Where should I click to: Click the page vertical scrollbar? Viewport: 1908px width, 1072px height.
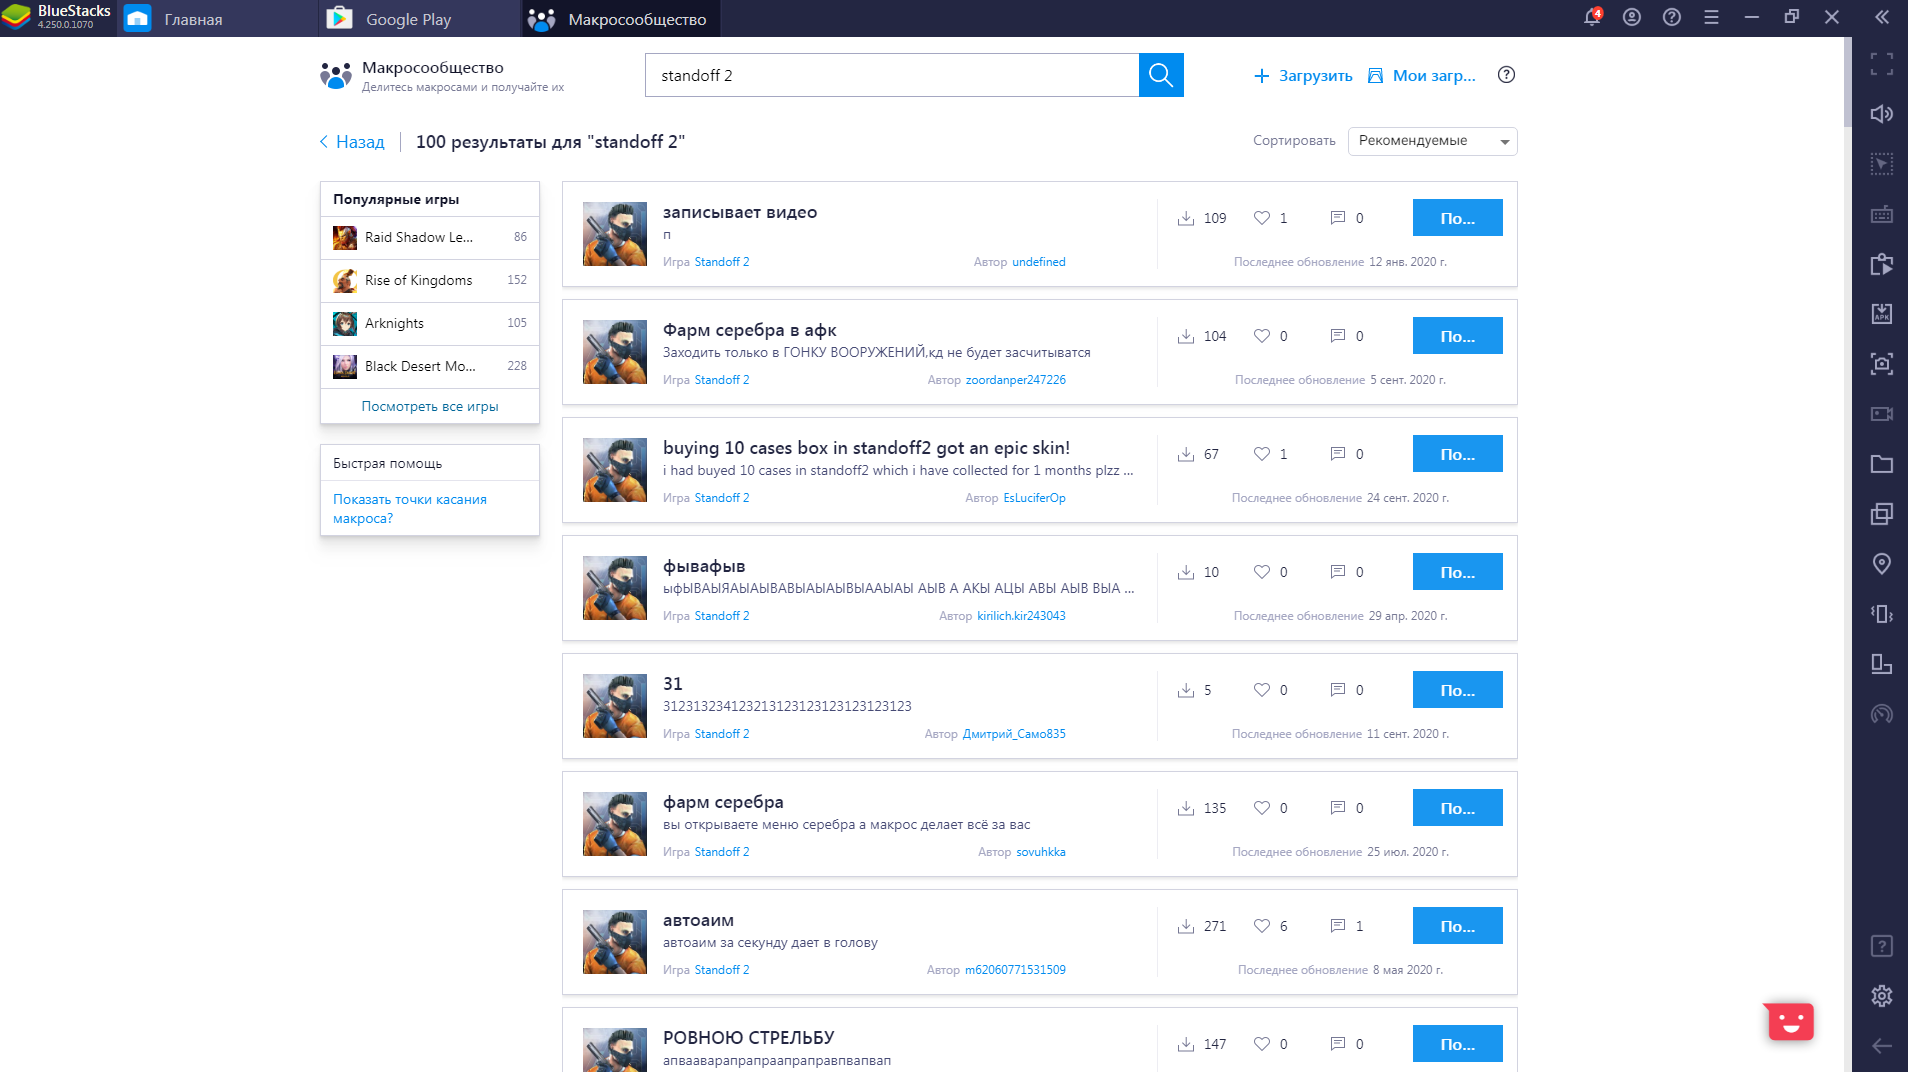pos(1847,84)
